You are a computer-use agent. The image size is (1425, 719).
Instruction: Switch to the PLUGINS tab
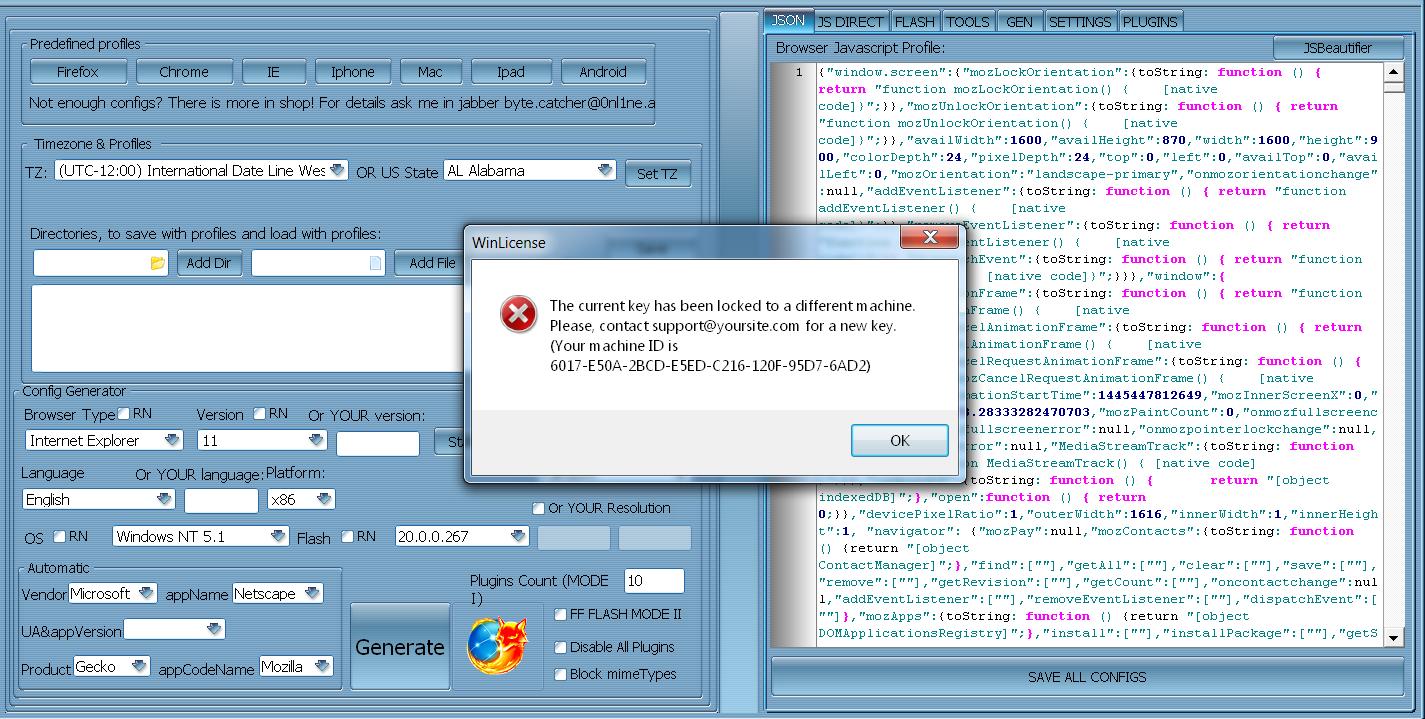point(1151,21)
